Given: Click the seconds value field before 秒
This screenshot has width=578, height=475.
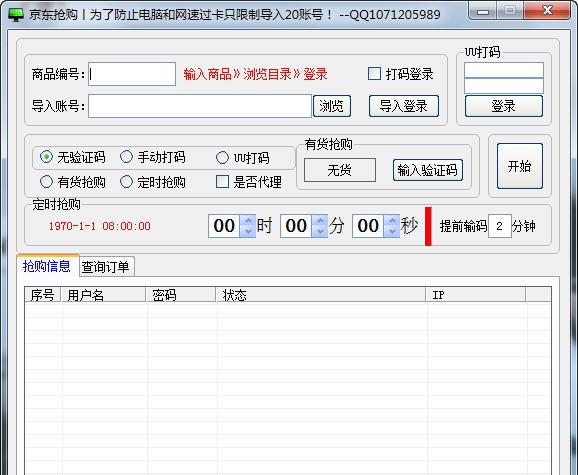Looking at the screenshot, I should [368, 226].
